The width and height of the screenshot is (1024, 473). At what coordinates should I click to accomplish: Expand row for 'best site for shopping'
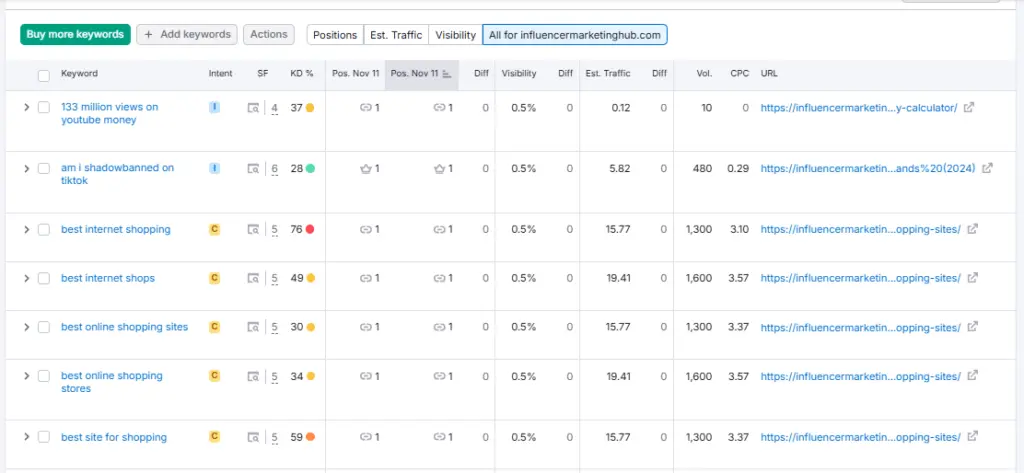(27, 437)
